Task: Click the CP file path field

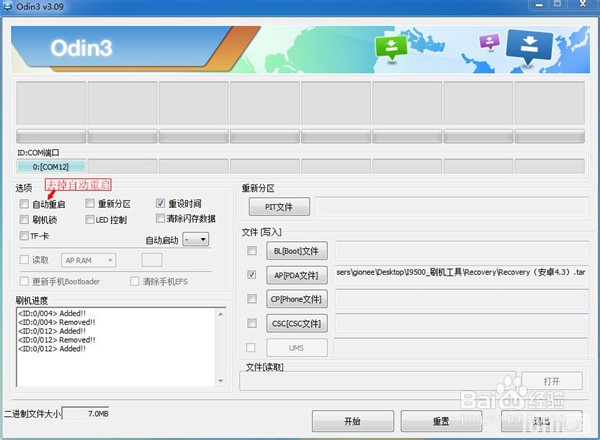Action: 462,299
